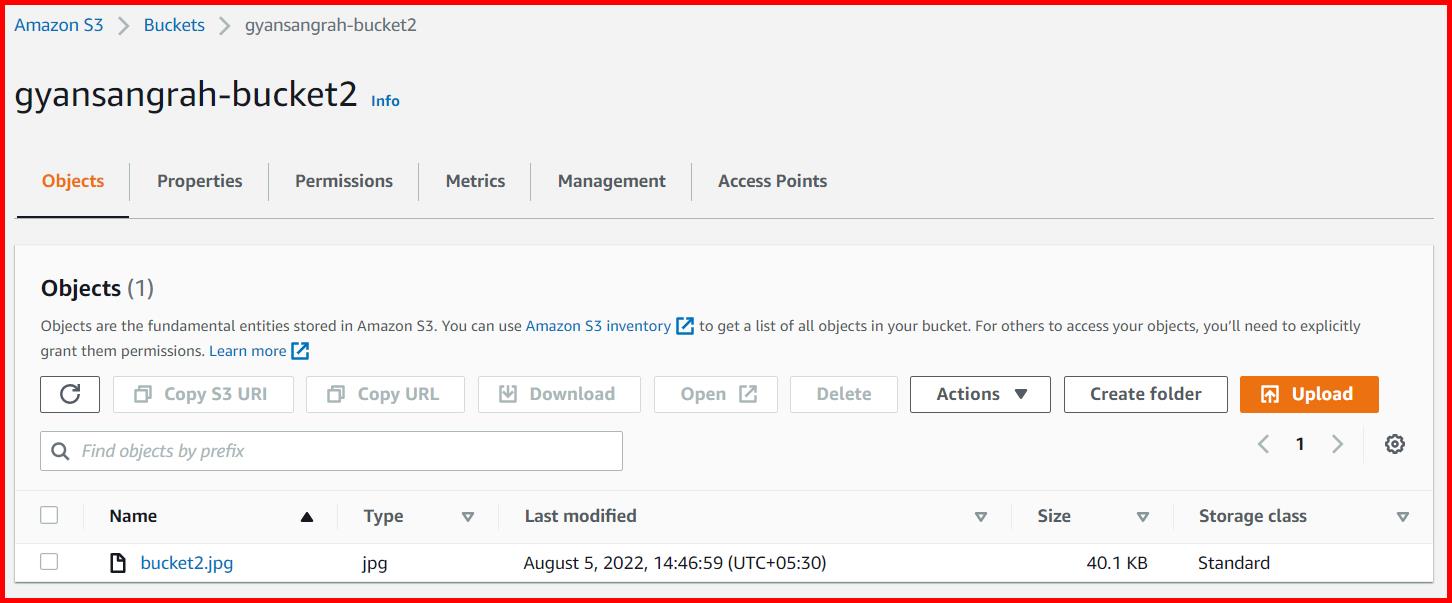Click the file icon next to bucket2.jpg
This screenshot has height=603, width=1452.
pyautogui.click(x=119, y=562)
